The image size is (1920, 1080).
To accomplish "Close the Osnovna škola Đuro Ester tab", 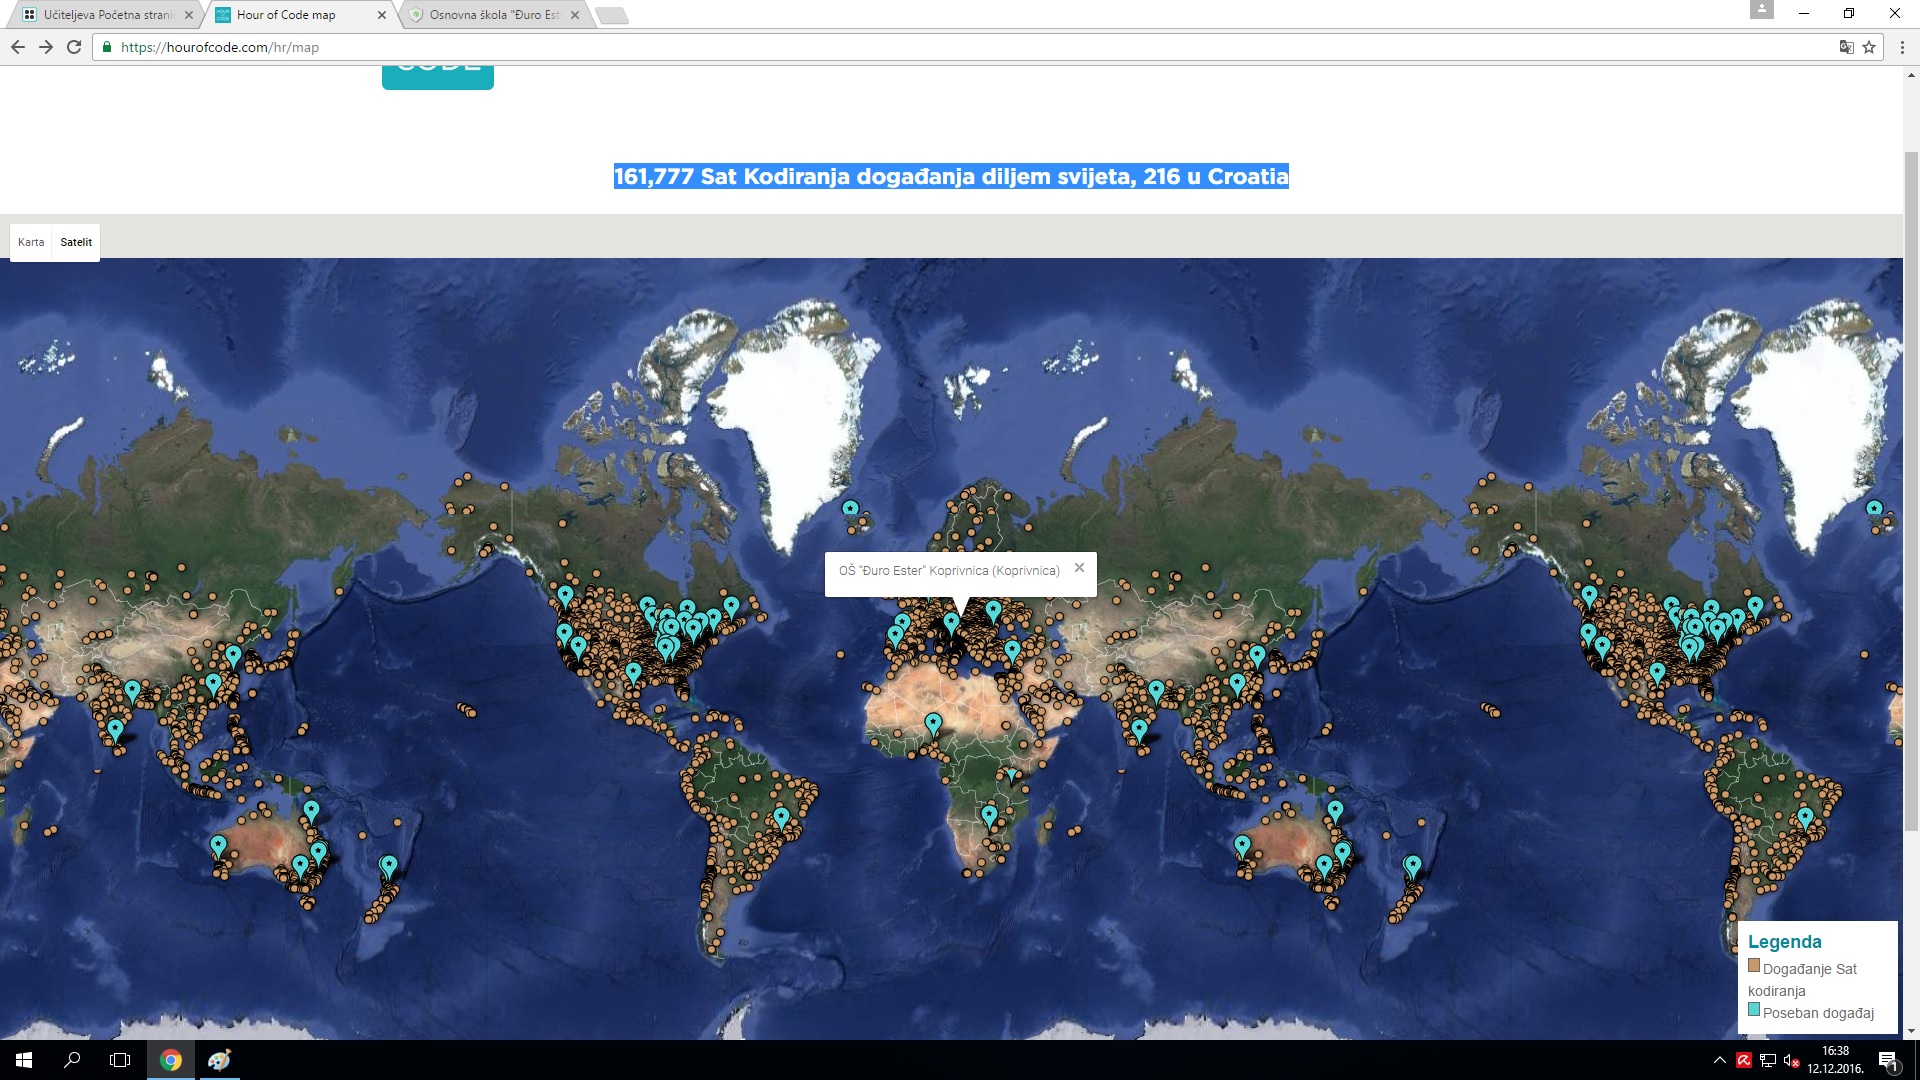I will (575, 15).
